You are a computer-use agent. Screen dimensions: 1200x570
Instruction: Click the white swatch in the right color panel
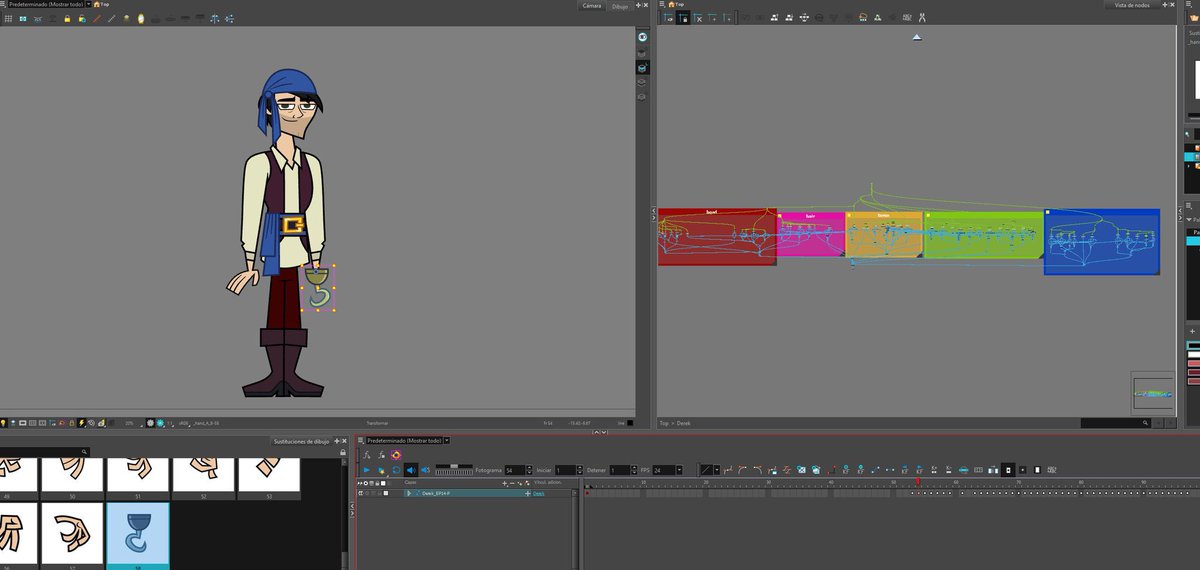[x=1194, y=355]
